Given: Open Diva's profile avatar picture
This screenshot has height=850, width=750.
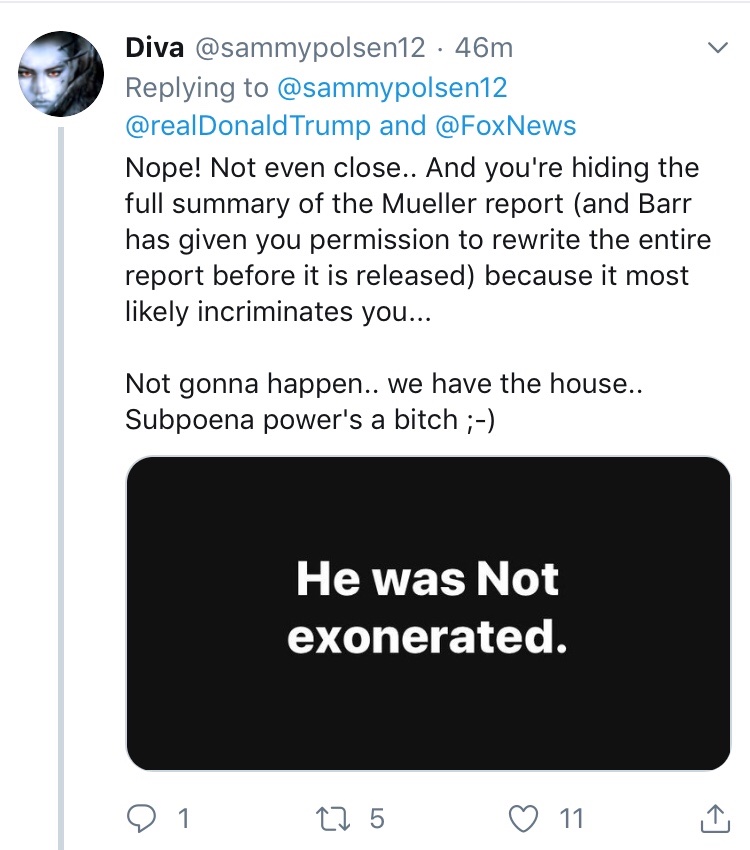Looking at the screenshot, I should [61, 74].
